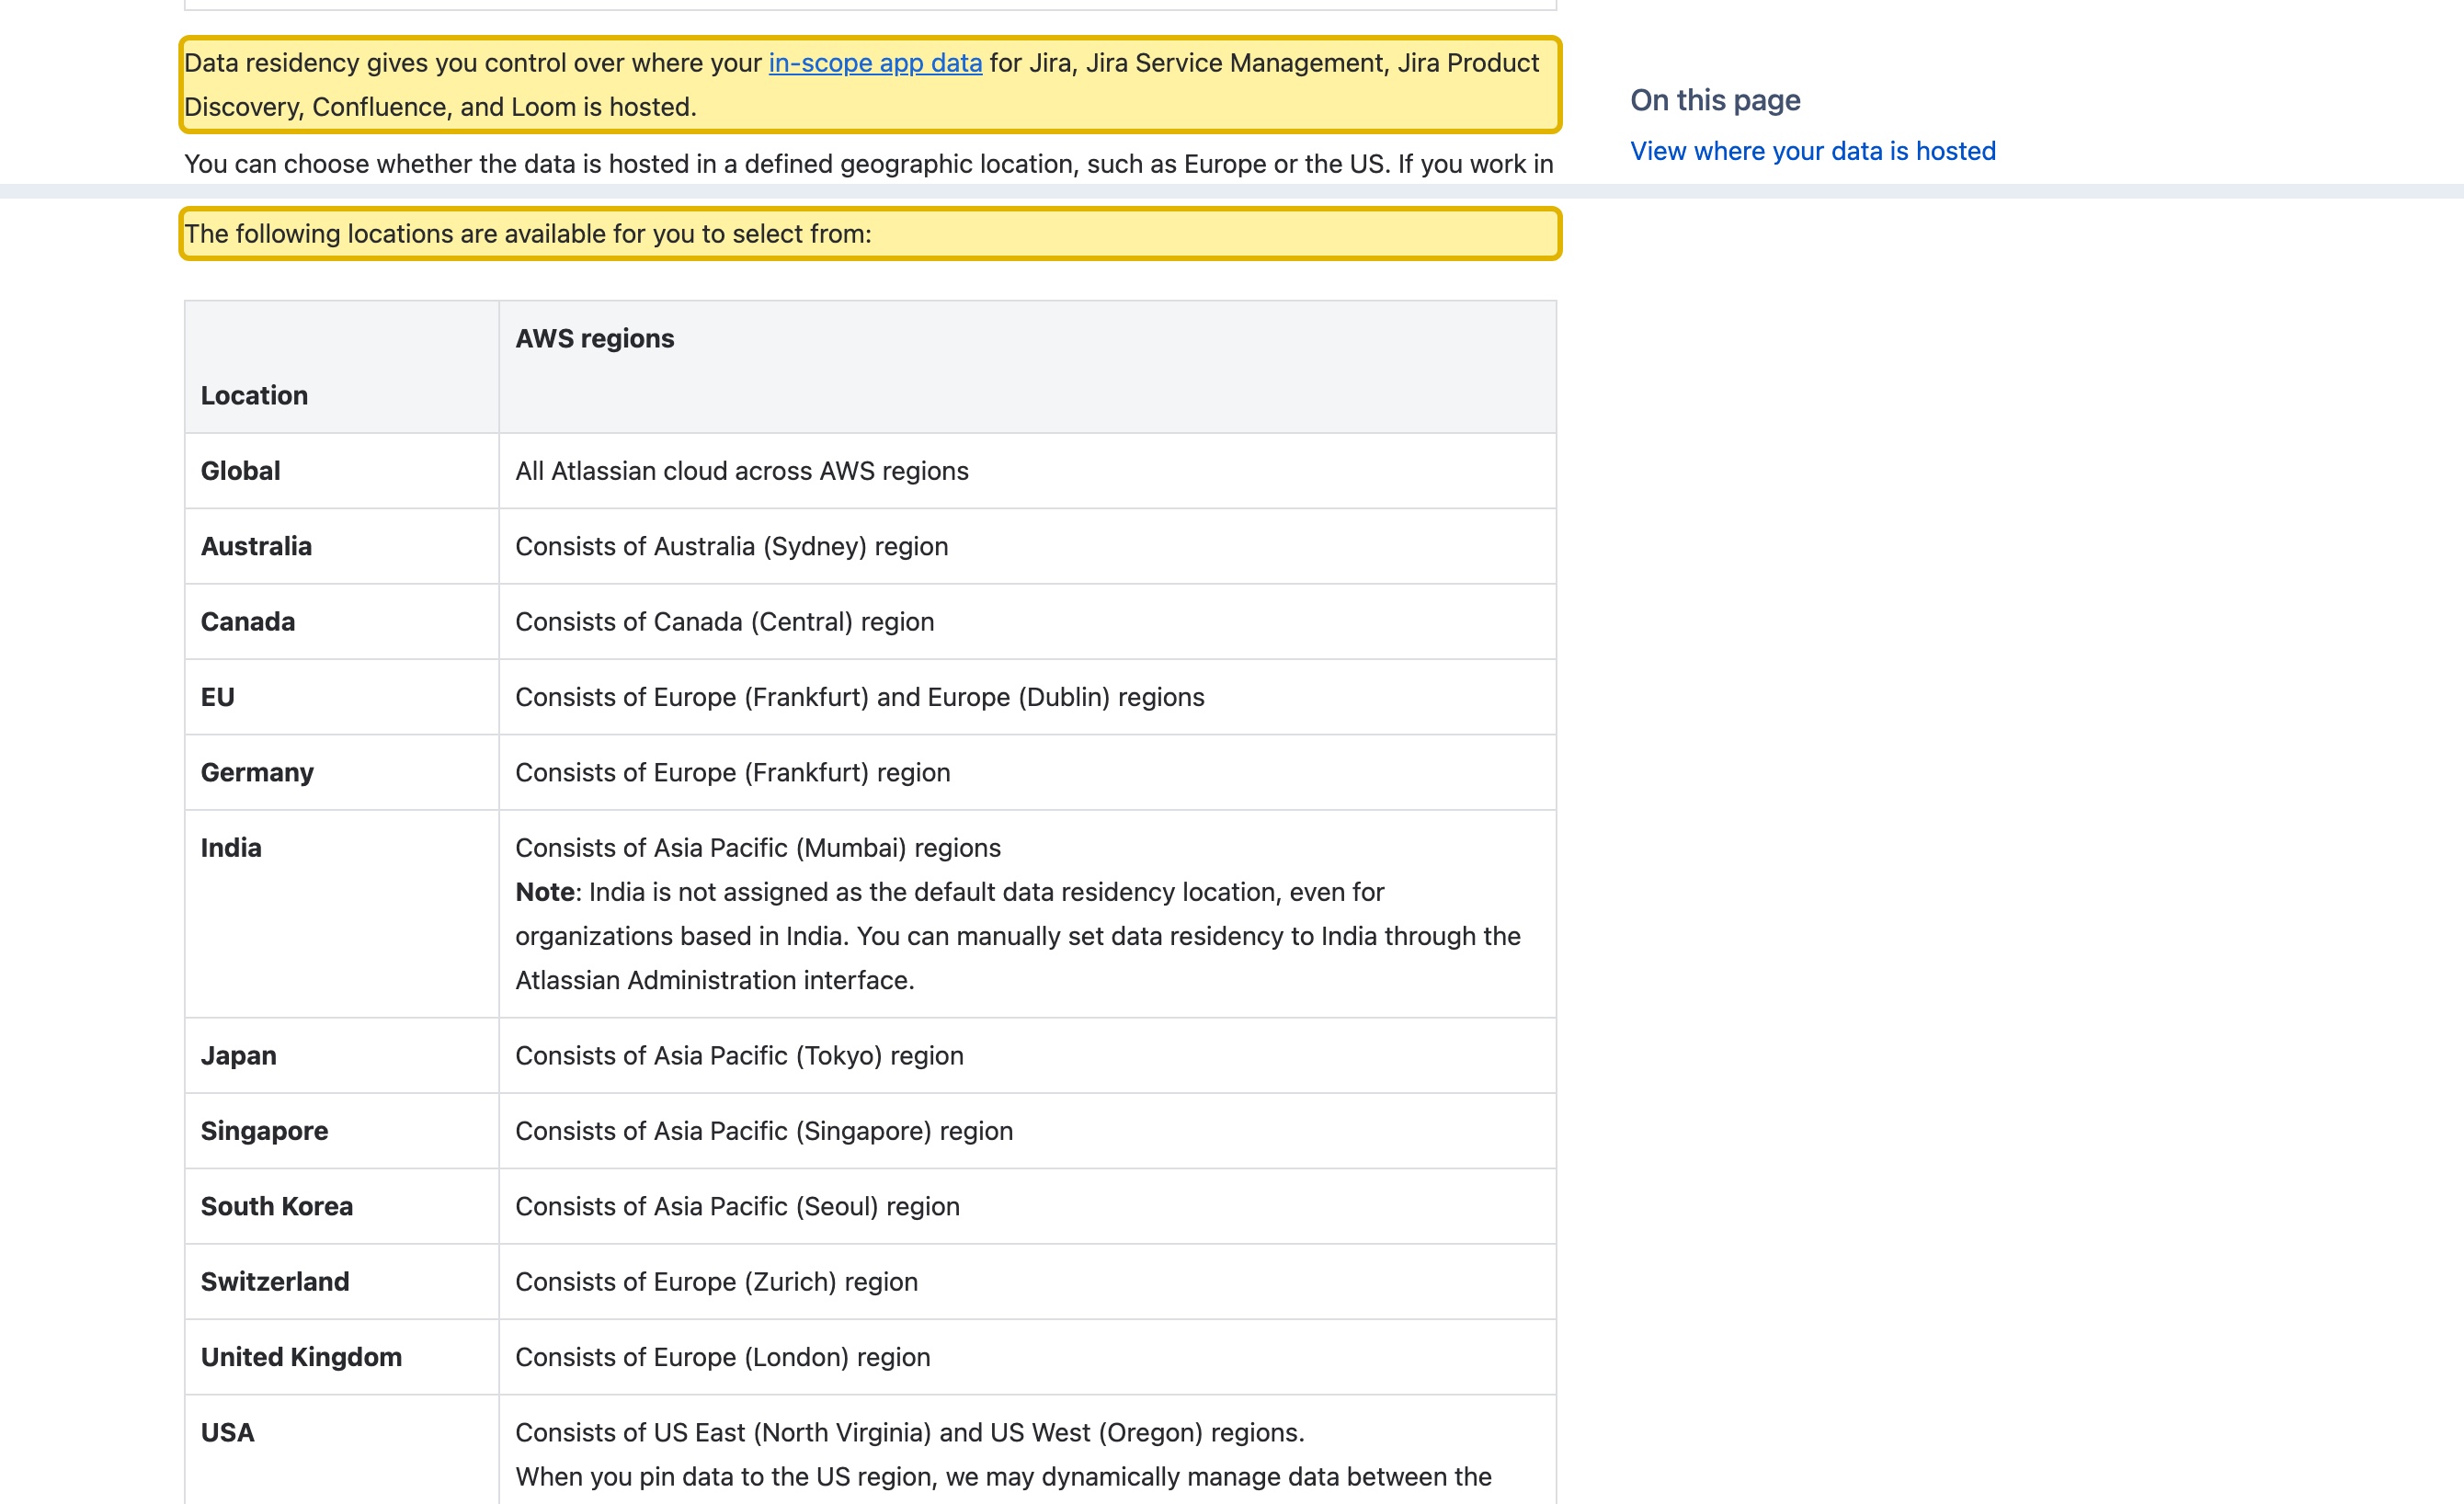Click the Data residency gives you control paragraph
The image size is (2464, 1504).
point(869,85)
